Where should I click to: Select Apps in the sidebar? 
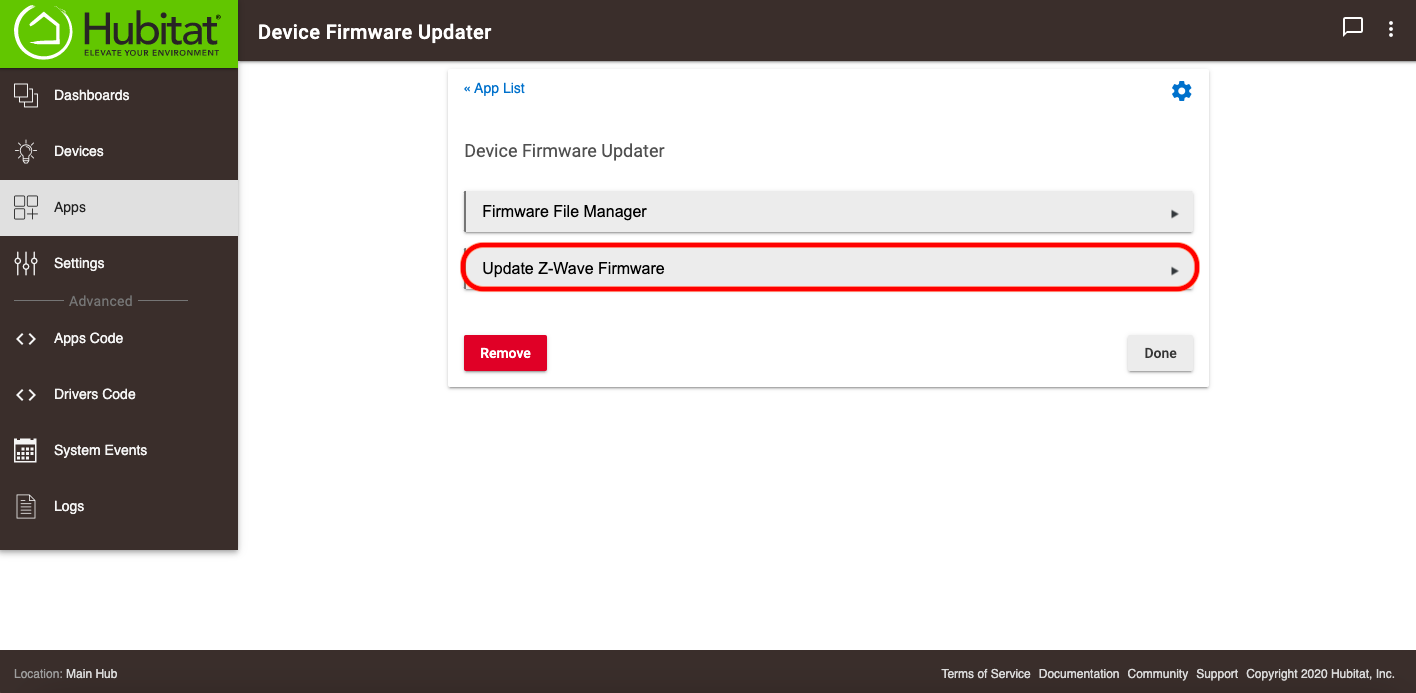click(x=119, y=207)
